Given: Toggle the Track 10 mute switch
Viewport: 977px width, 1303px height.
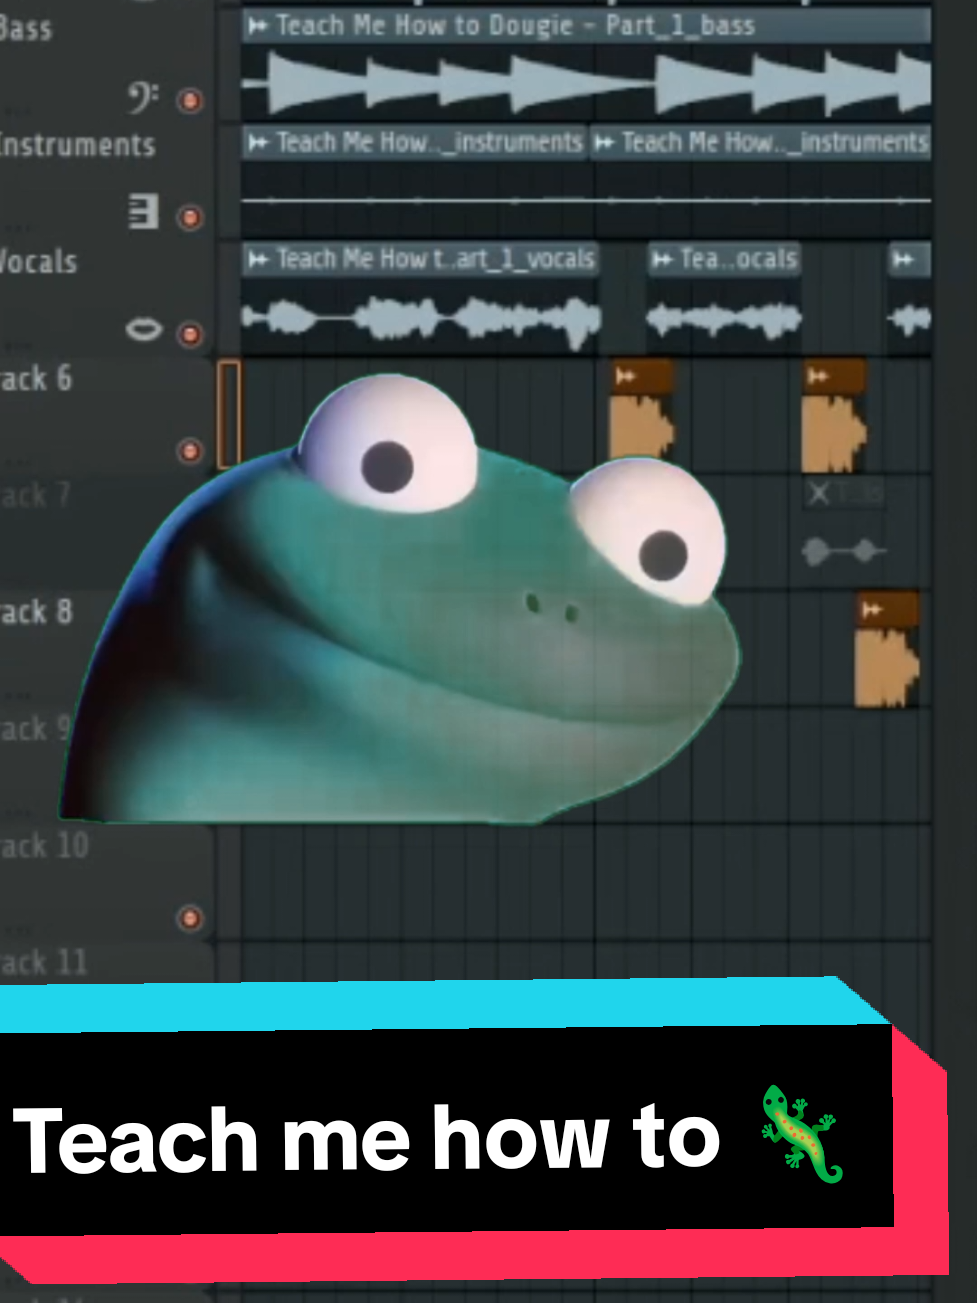Looking at the screenshot, I should pyautogui.click(x=189, y=918).
